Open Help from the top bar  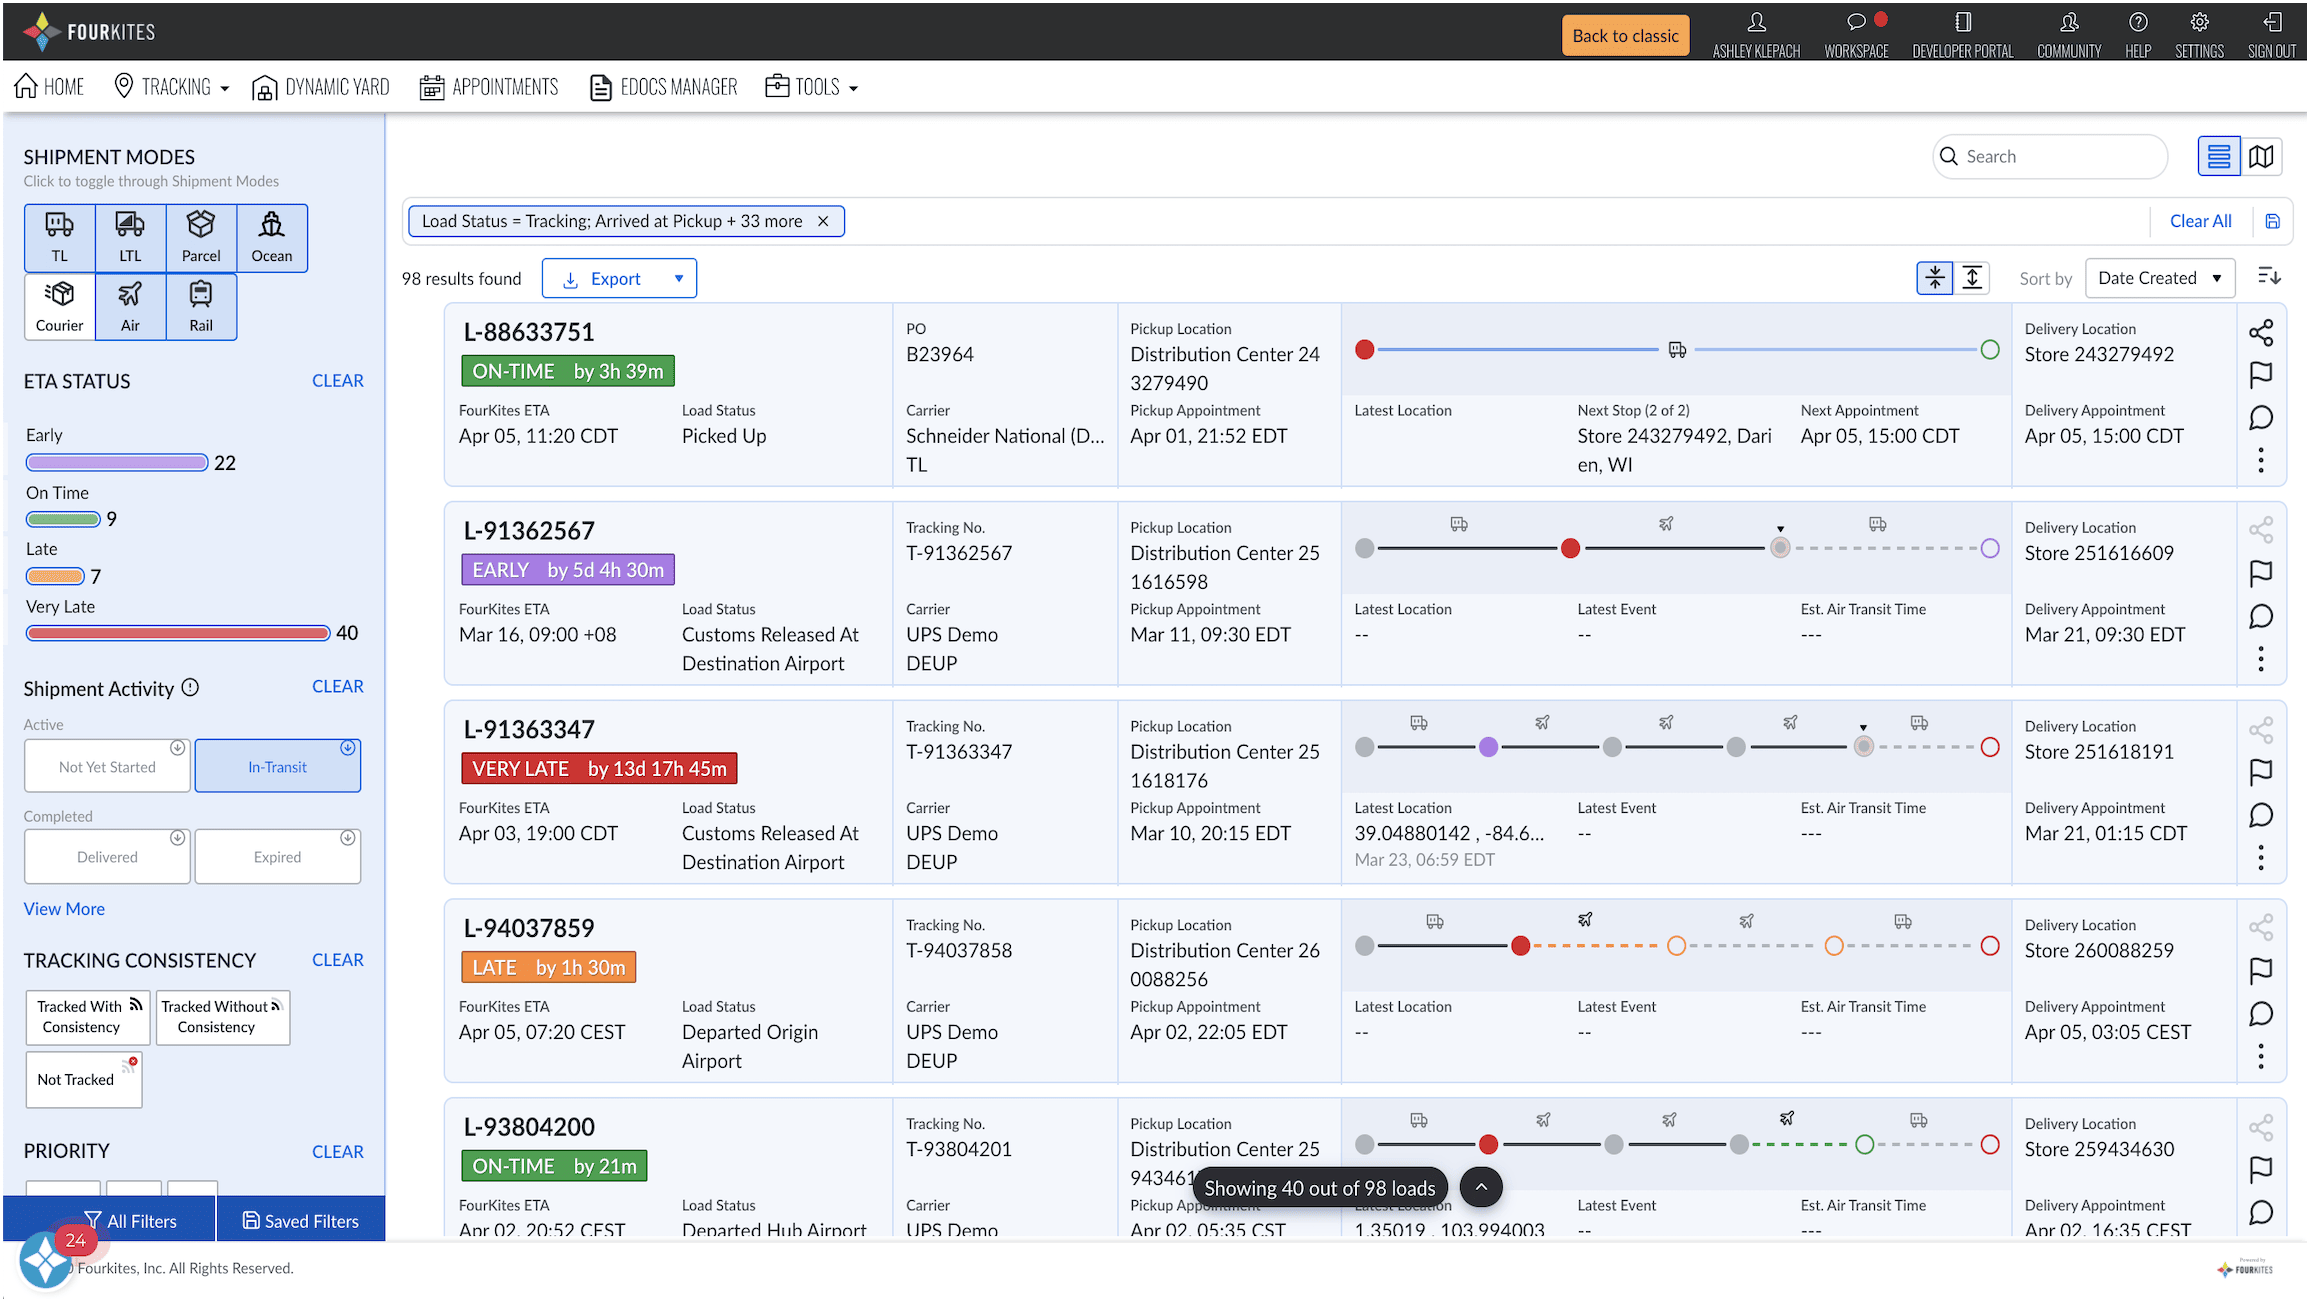(2138, 35)
